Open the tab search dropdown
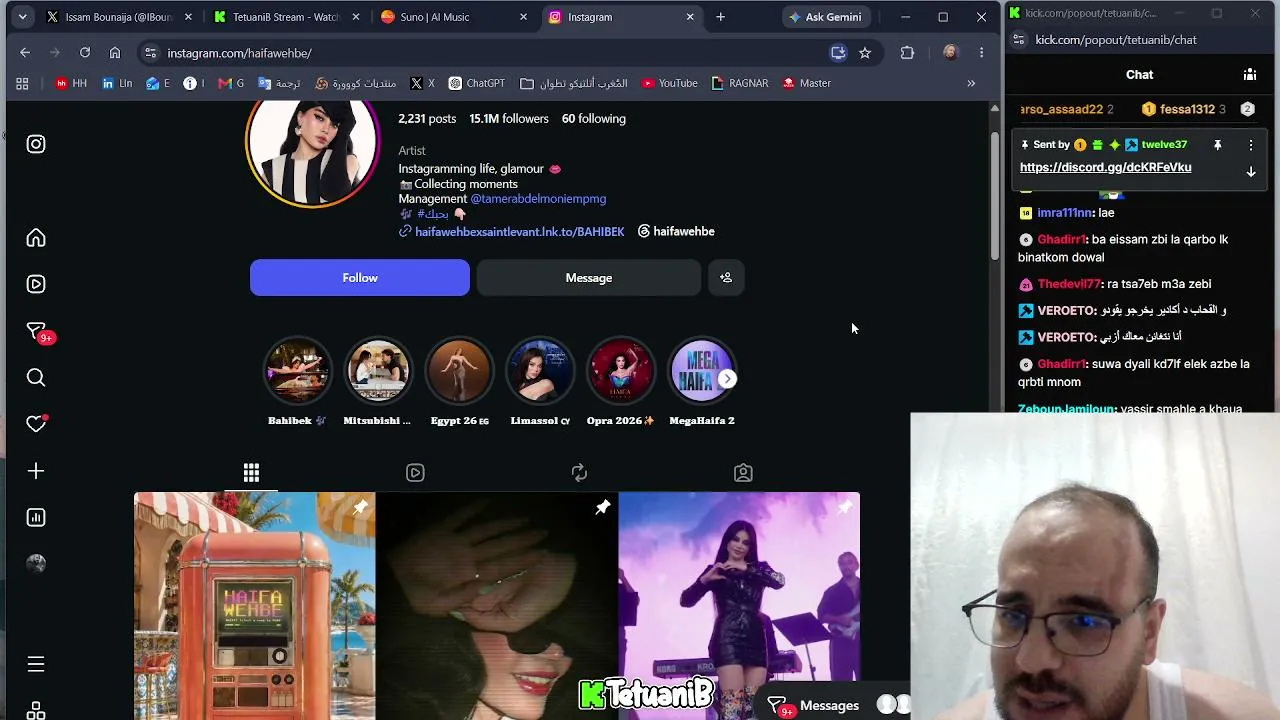 (22, 17)
